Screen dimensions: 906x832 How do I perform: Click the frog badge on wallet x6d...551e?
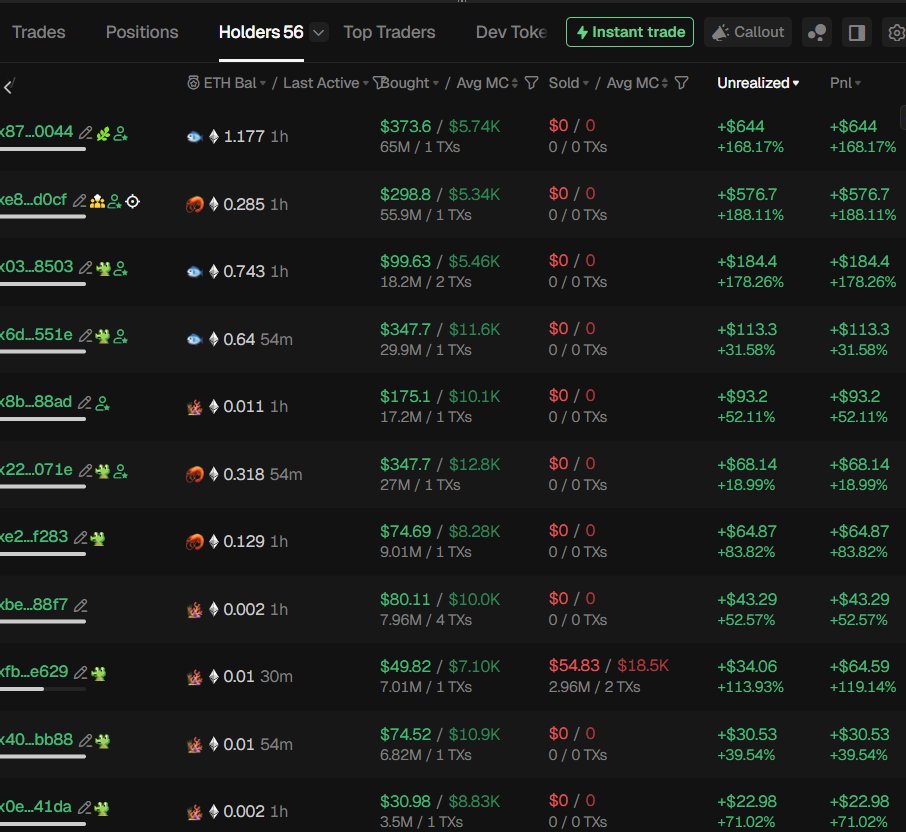[x=103, y=336]
